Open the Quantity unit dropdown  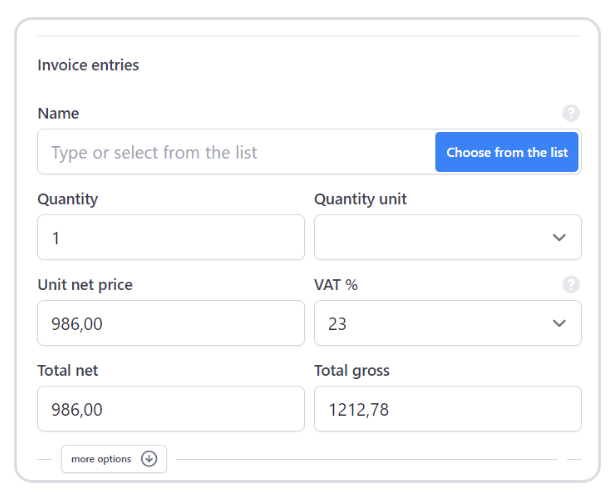point(447,237)
